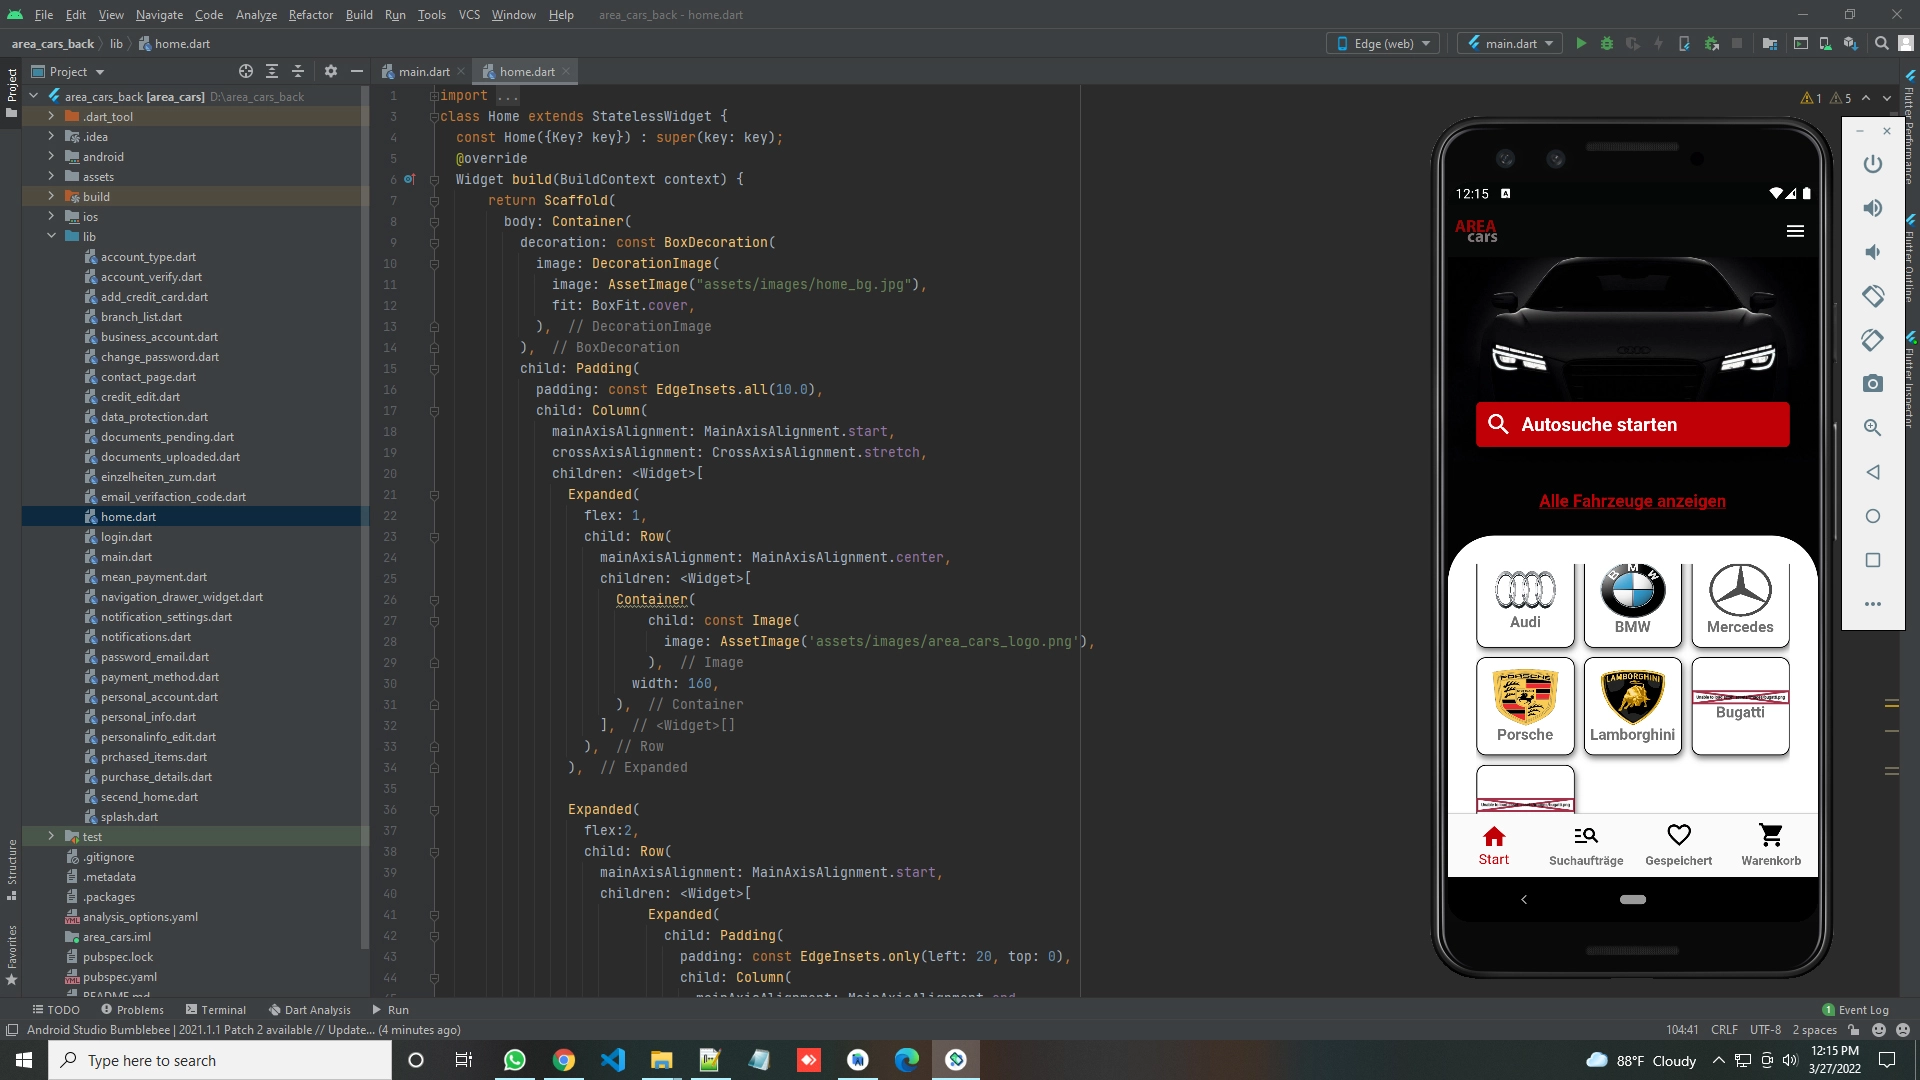Viewport: 1920px width, 1080px height.
Task: Open WhatsApp from the Windows taskbar
Action: point(515,1060)
